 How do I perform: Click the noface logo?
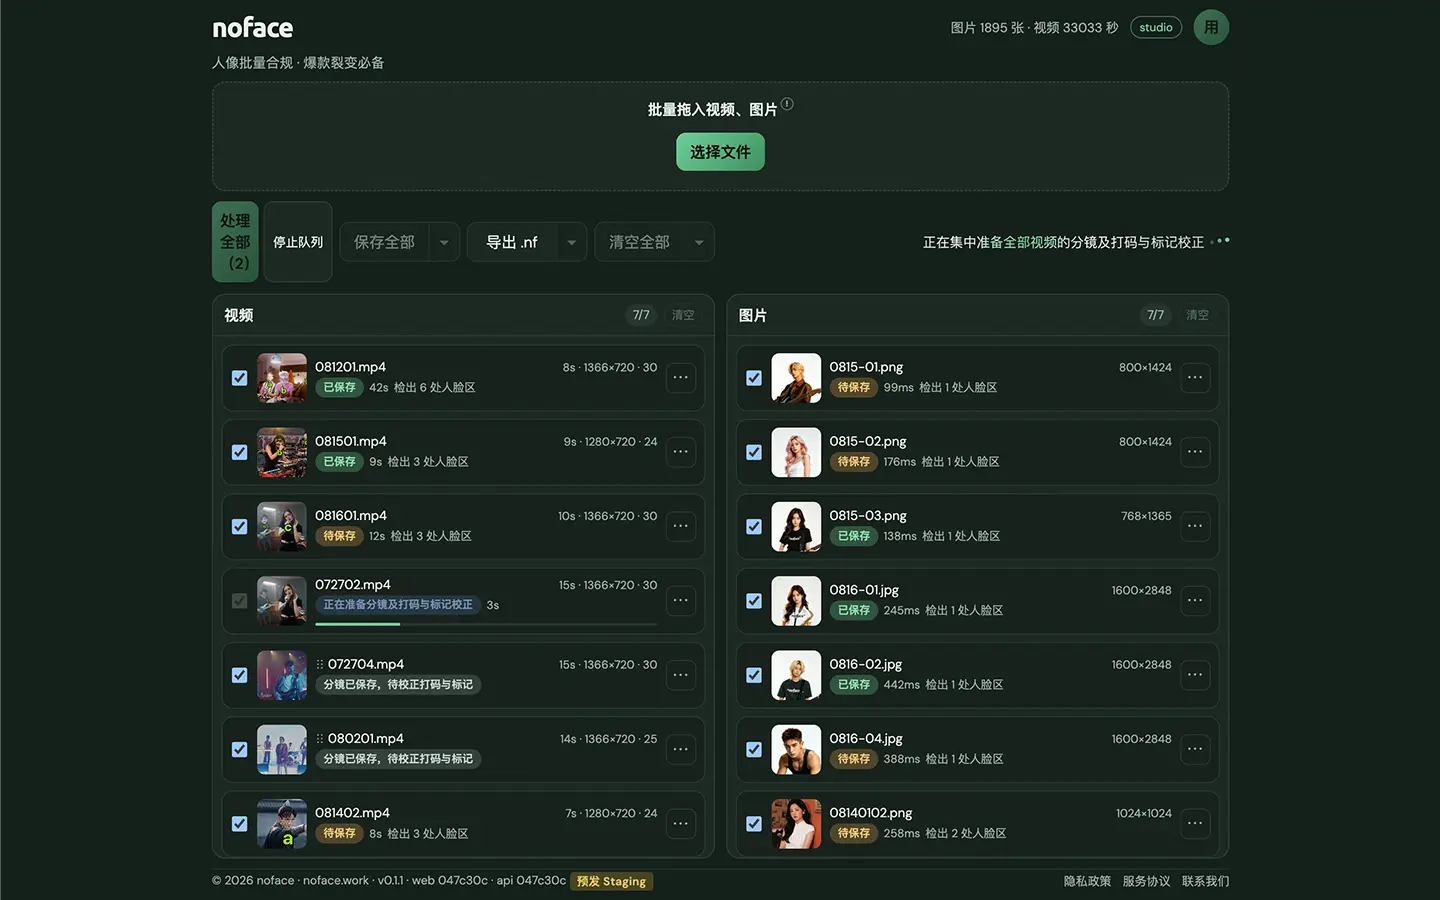(253, 28)
